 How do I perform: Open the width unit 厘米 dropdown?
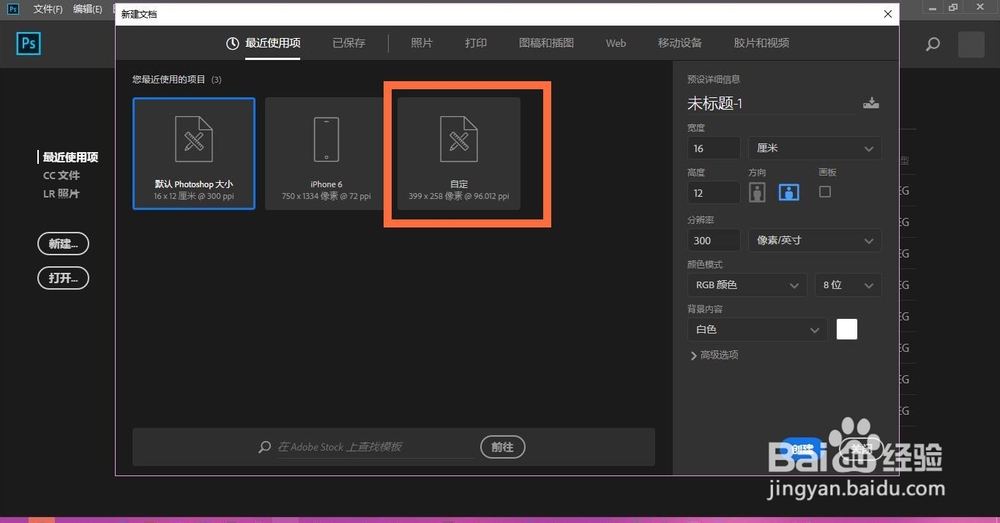814,148
